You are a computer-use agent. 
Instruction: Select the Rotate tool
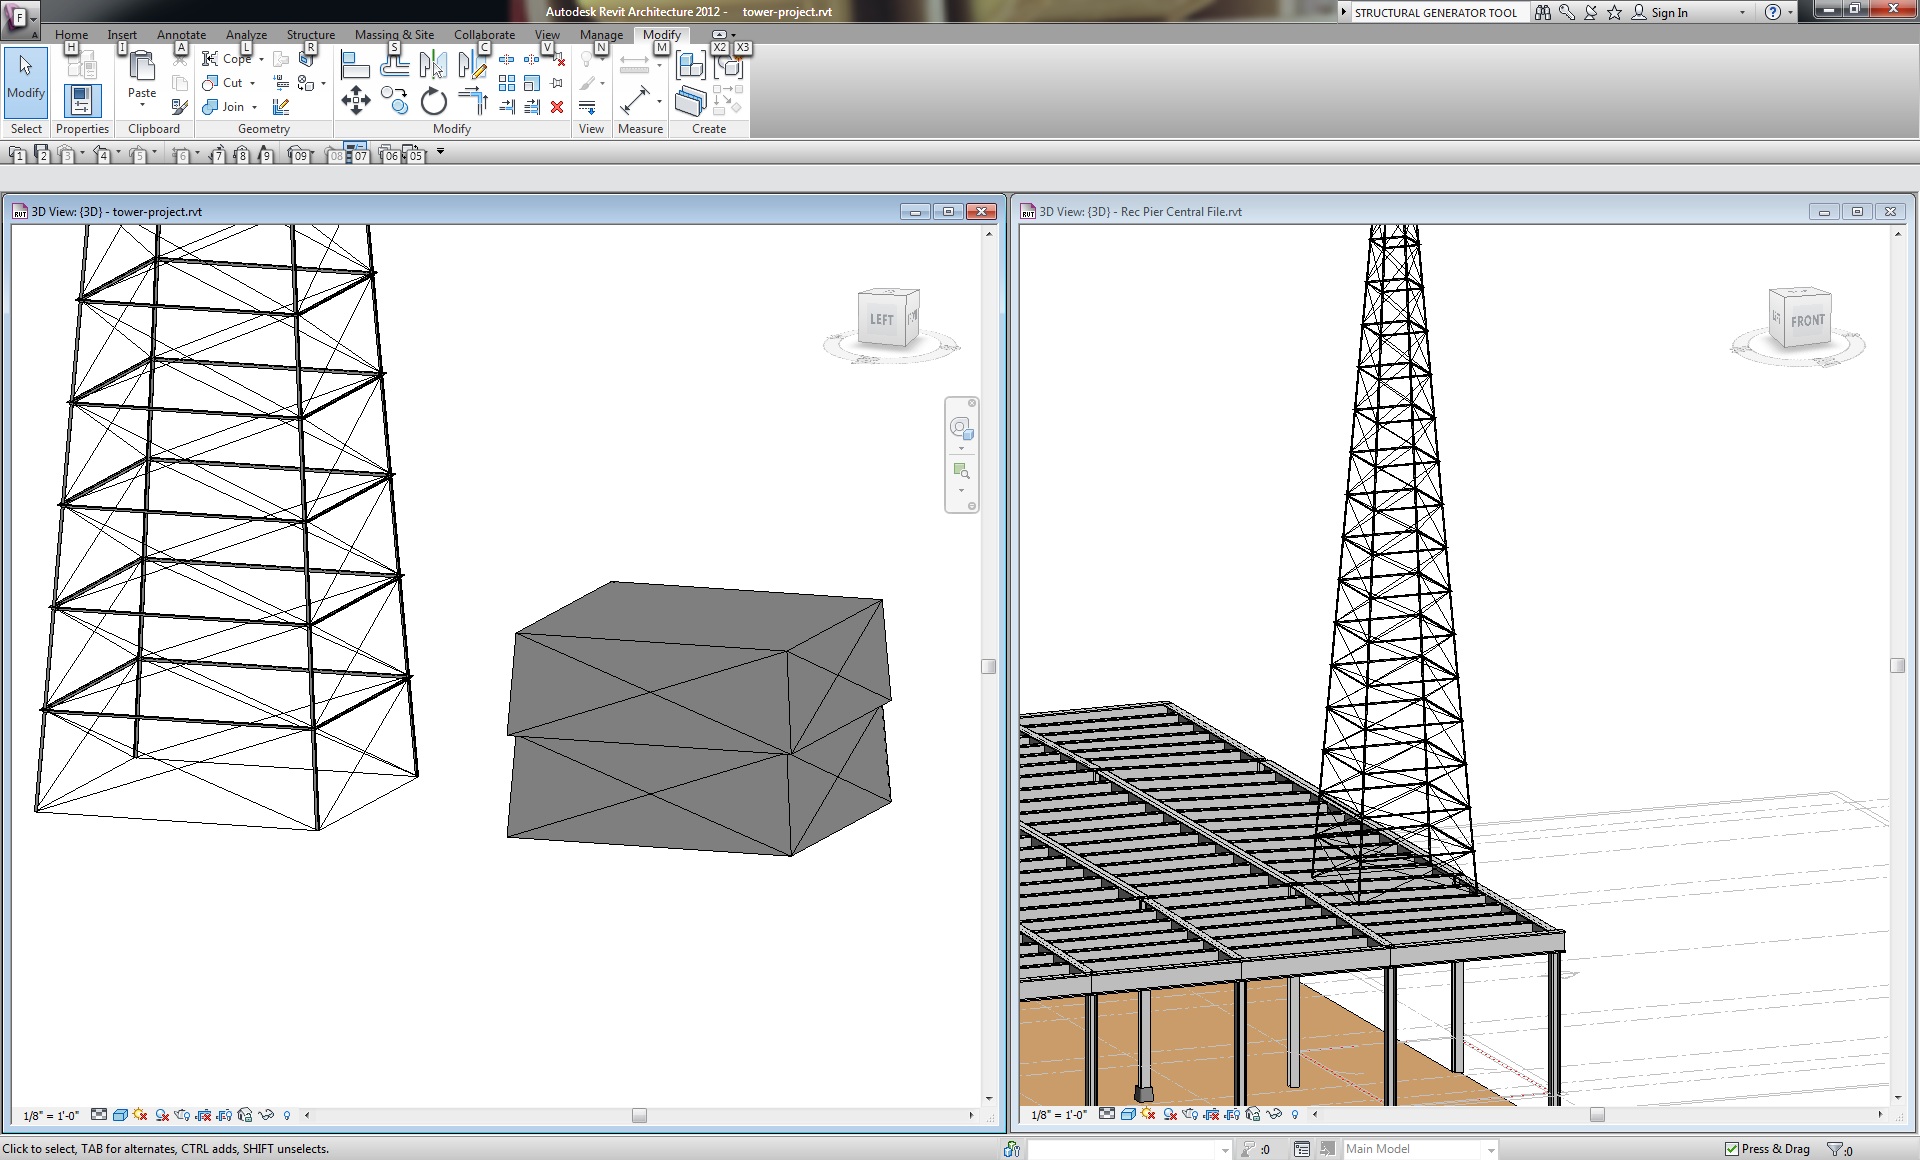433,101
